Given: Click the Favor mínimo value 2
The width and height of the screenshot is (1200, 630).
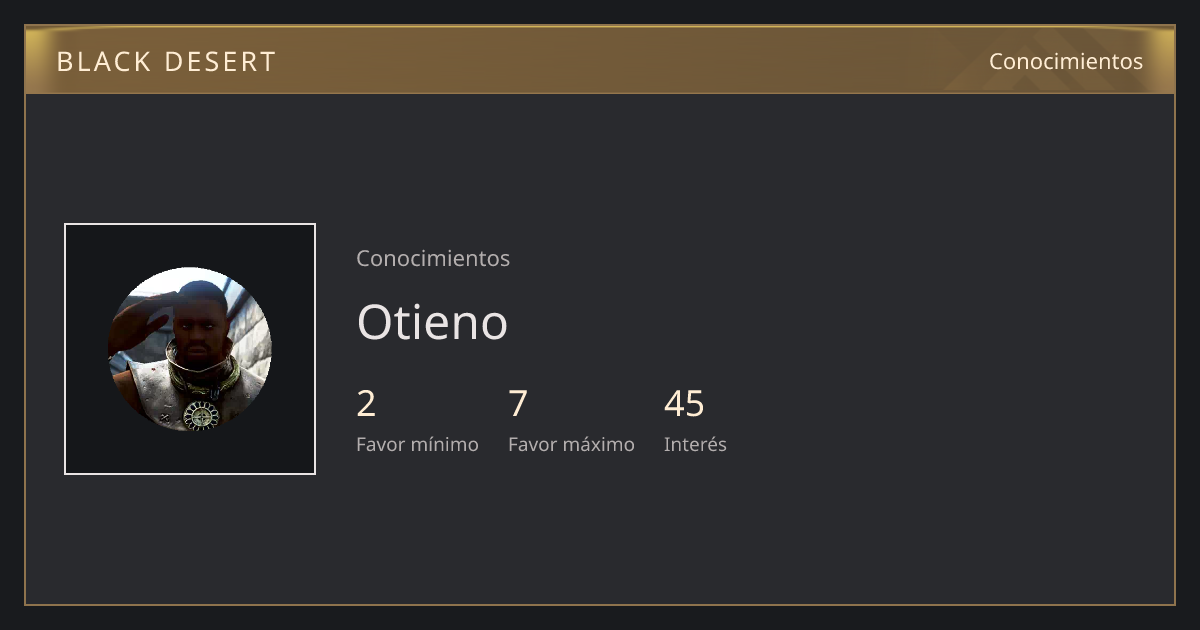Looking at the screenshot, I should pyautogui.click(x=366, y=404).
